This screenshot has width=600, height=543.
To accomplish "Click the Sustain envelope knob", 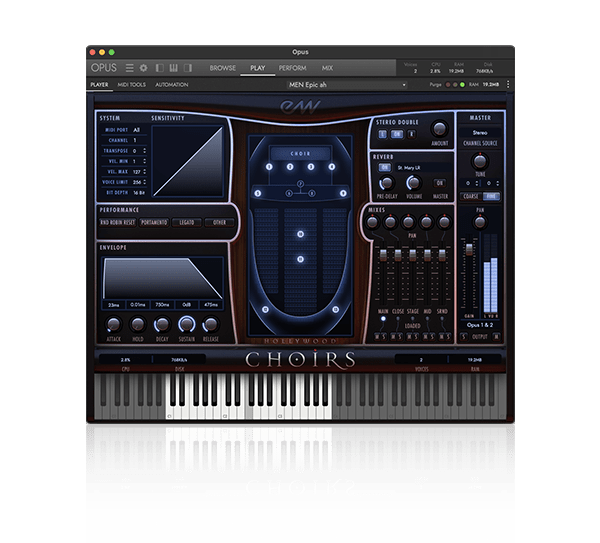I will pyautogui.click(x=185, y=324).
